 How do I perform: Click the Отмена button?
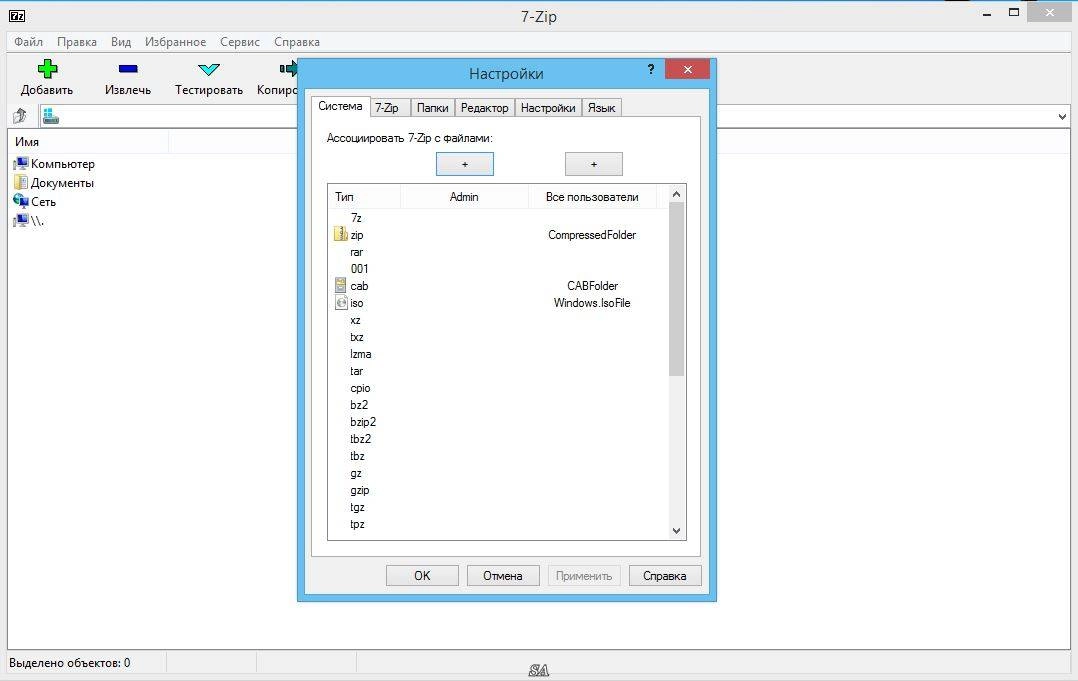503,575
